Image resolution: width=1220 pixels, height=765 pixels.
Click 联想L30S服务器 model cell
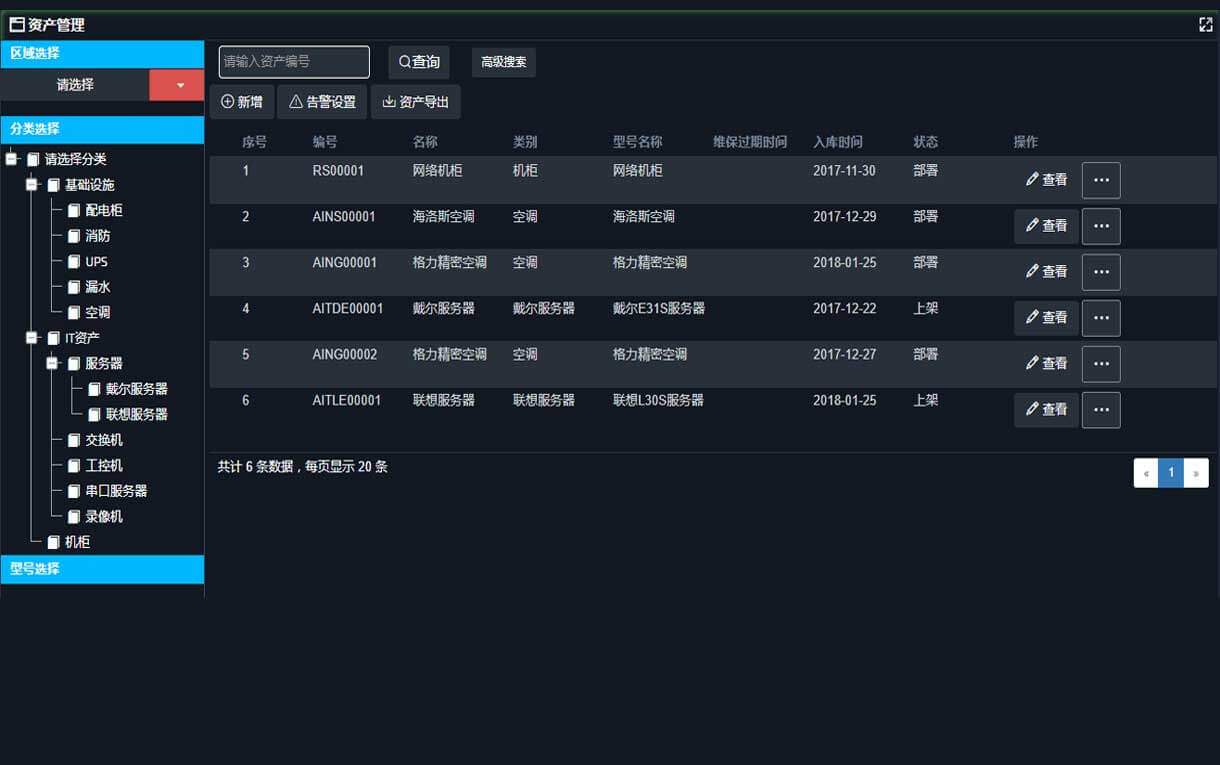tap(658, 400)
